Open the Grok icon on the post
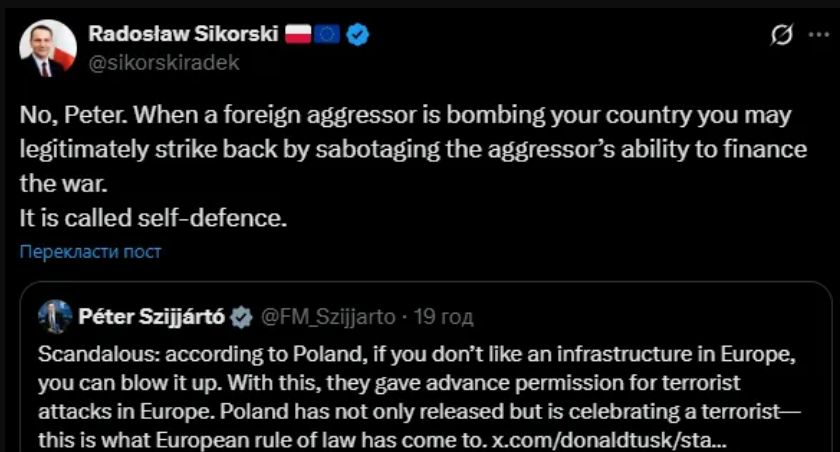The width and height of the screenshot is (840, 452). click(x=783, y=35)
